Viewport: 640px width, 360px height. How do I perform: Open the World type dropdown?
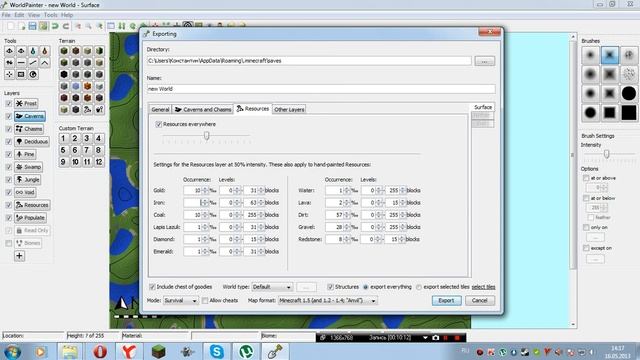coord(272,287)
